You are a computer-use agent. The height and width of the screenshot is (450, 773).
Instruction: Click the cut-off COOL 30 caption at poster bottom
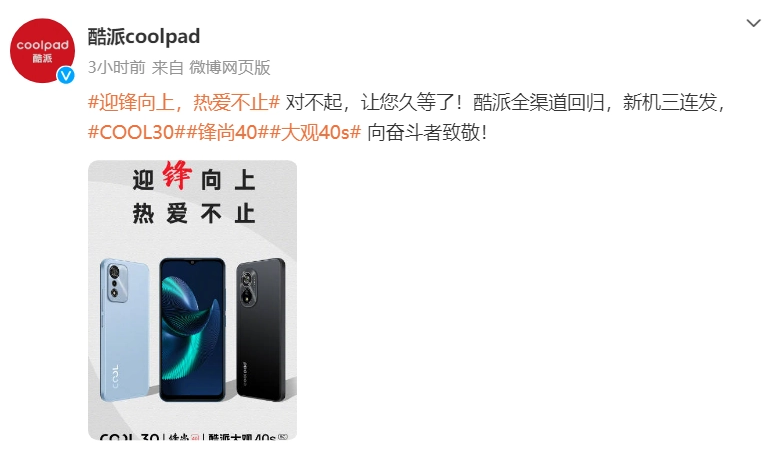(x=129, y=437)
